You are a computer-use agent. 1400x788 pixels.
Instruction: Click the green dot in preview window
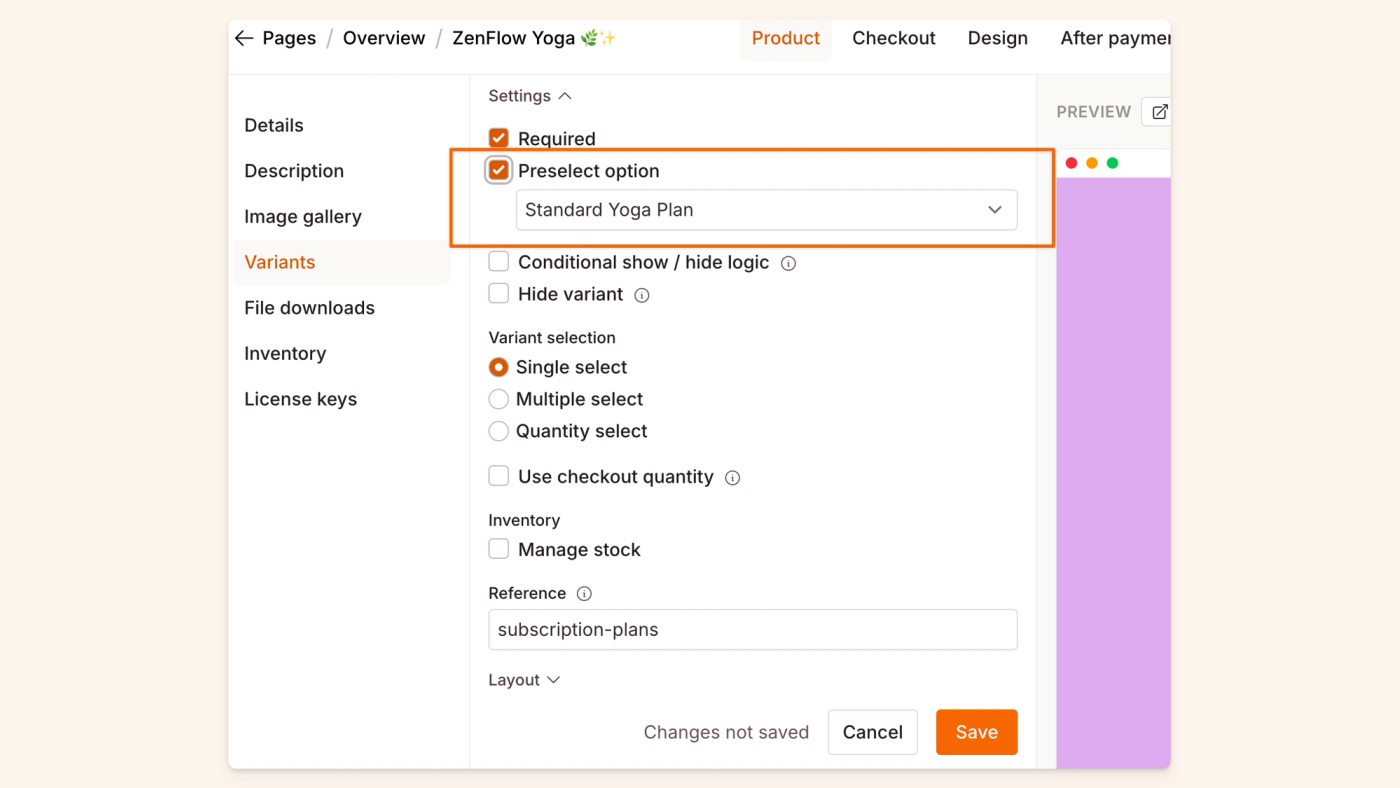click(1112, 163)
